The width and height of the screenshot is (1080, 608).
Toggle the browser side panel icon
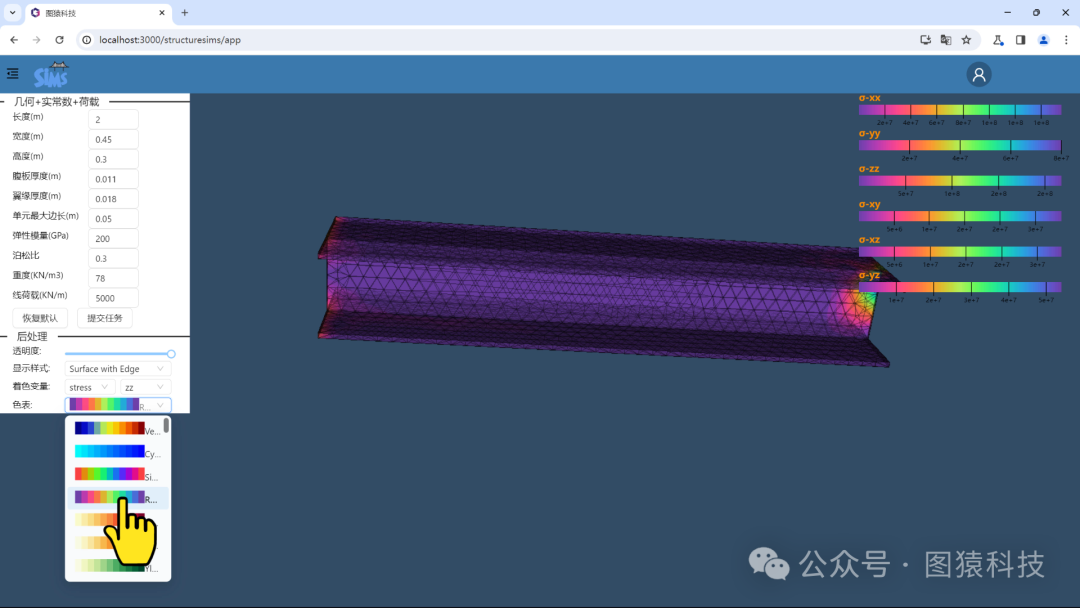pyautogui.click(x=1020, y=40)
